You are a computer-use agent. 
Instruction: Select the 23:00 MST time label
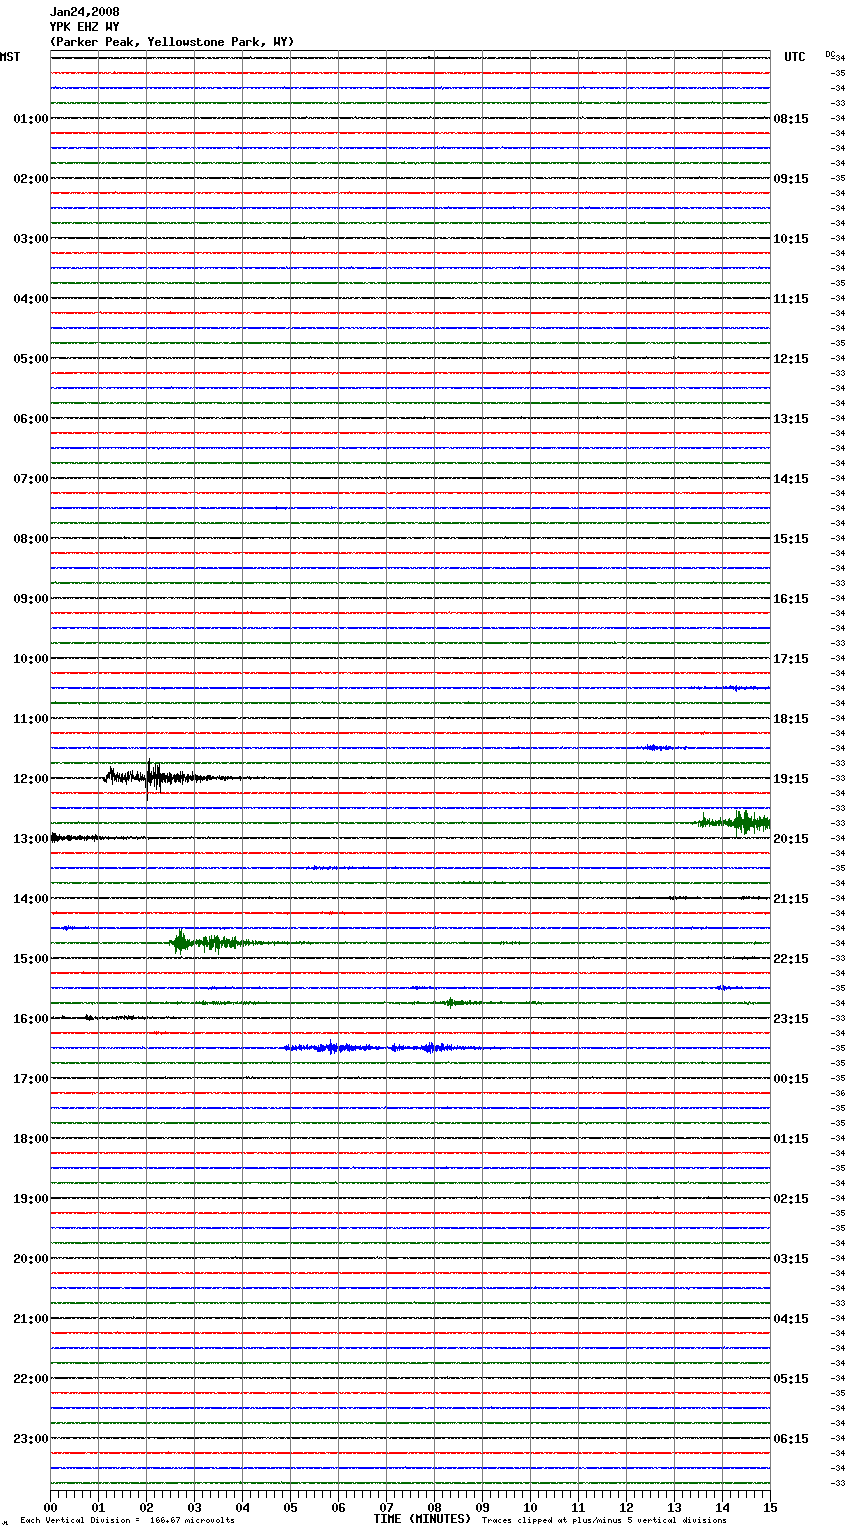pos(30,1439)
